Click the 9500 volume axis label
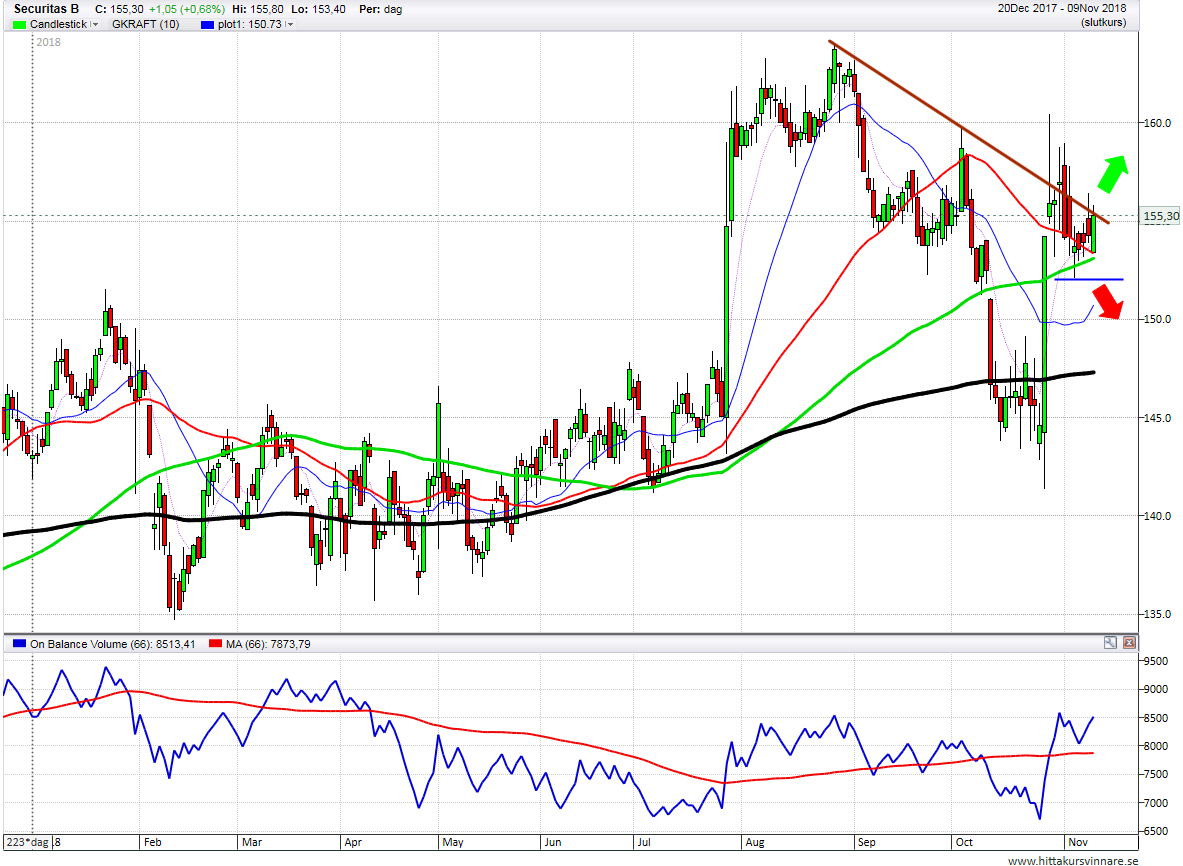The height and width of the screenshot is (866, 1183). [x=1156, y=662]
